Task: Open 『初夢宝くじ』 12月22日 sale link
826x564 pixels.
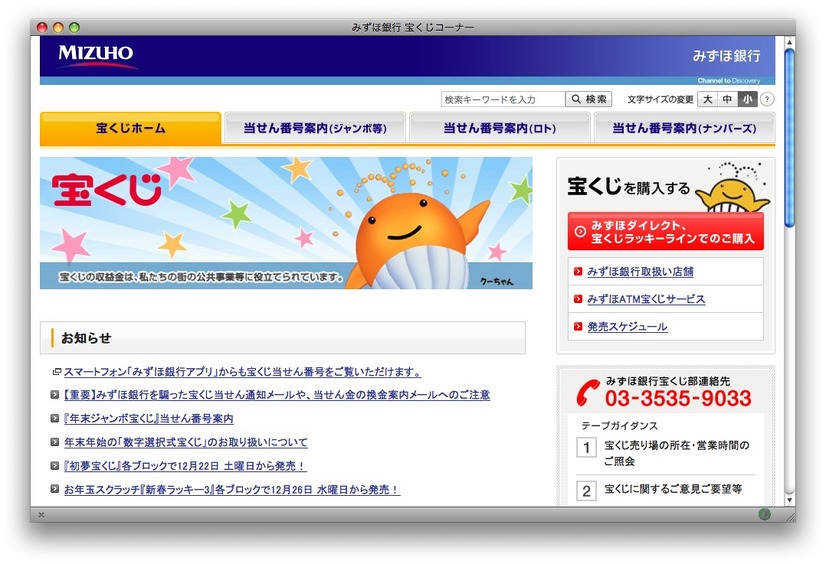Action: pos(185,466)
